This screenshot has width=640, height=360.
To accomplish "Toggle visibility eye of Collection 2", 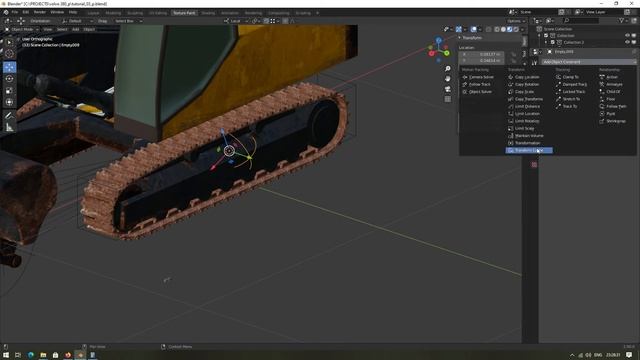I will click(x=627, y=42).
